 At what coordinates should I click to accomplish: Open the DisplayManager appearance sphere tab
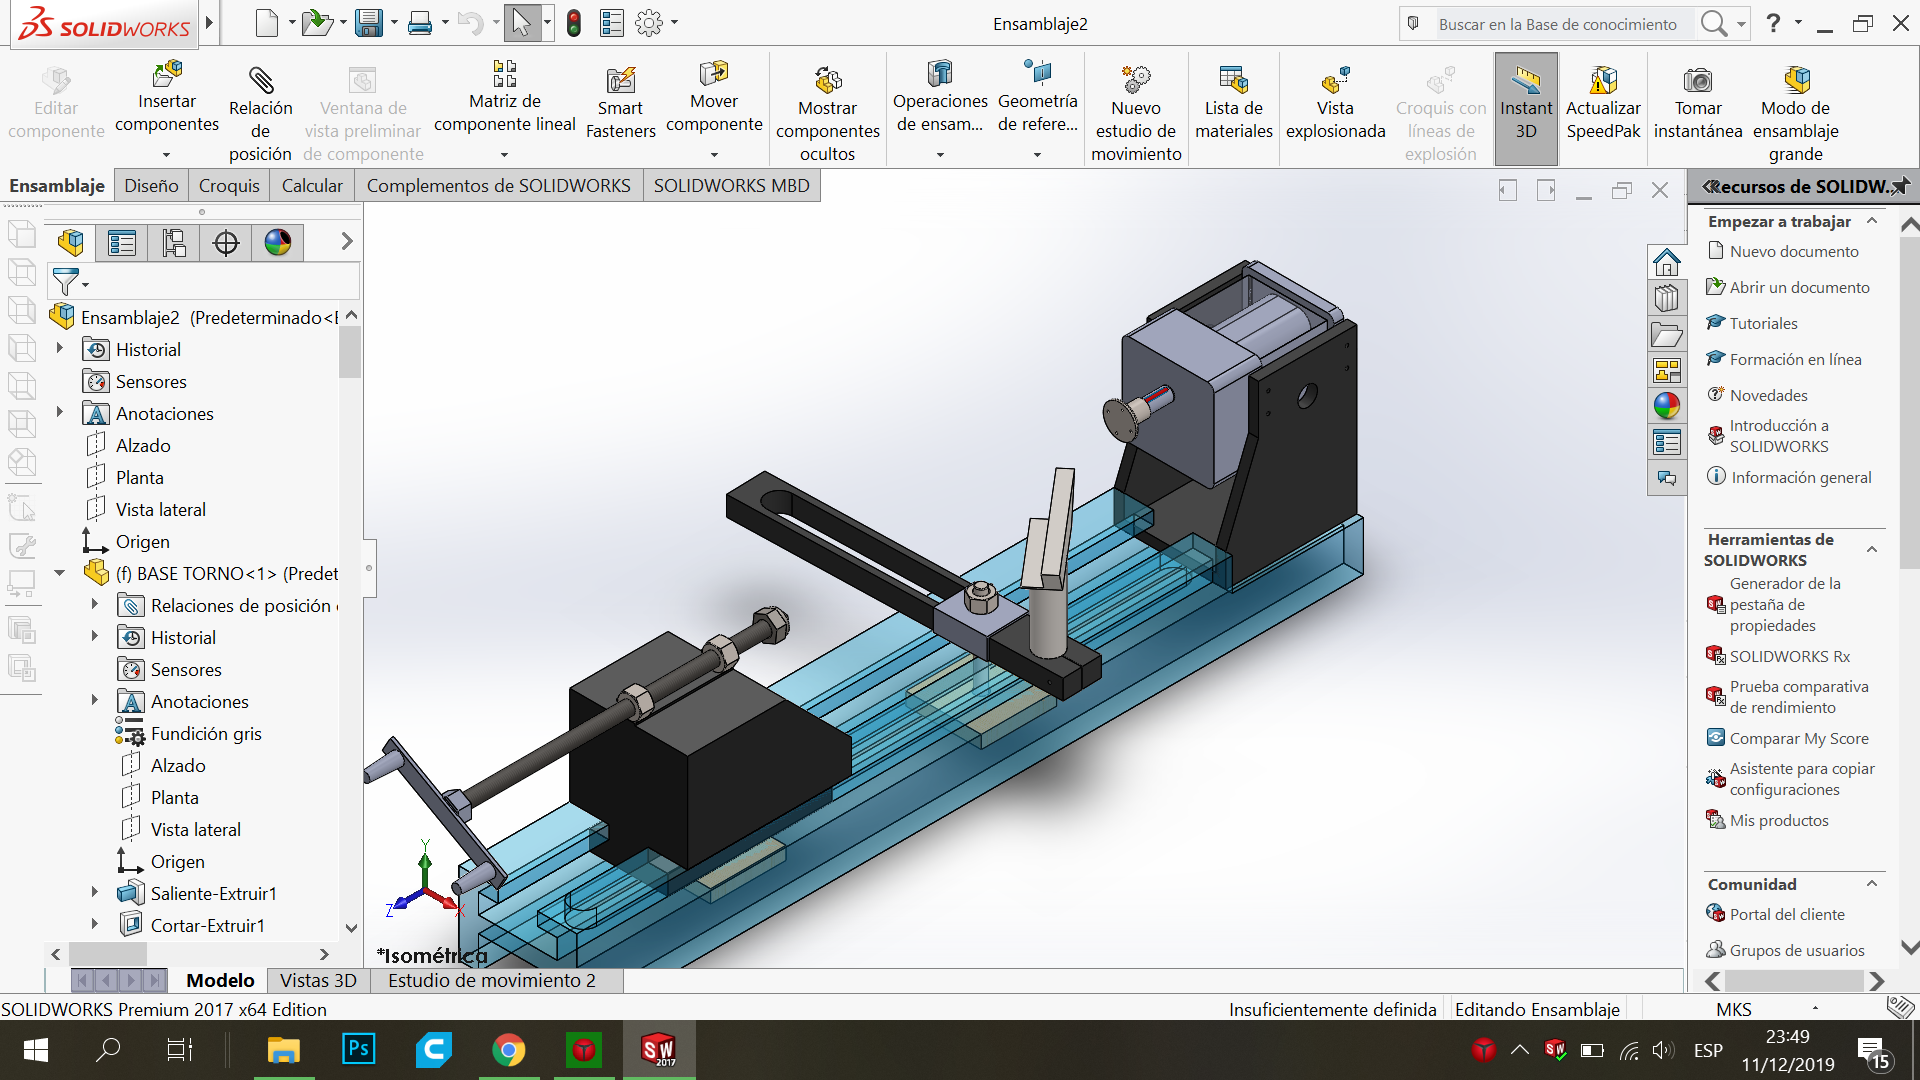[278, 242]
